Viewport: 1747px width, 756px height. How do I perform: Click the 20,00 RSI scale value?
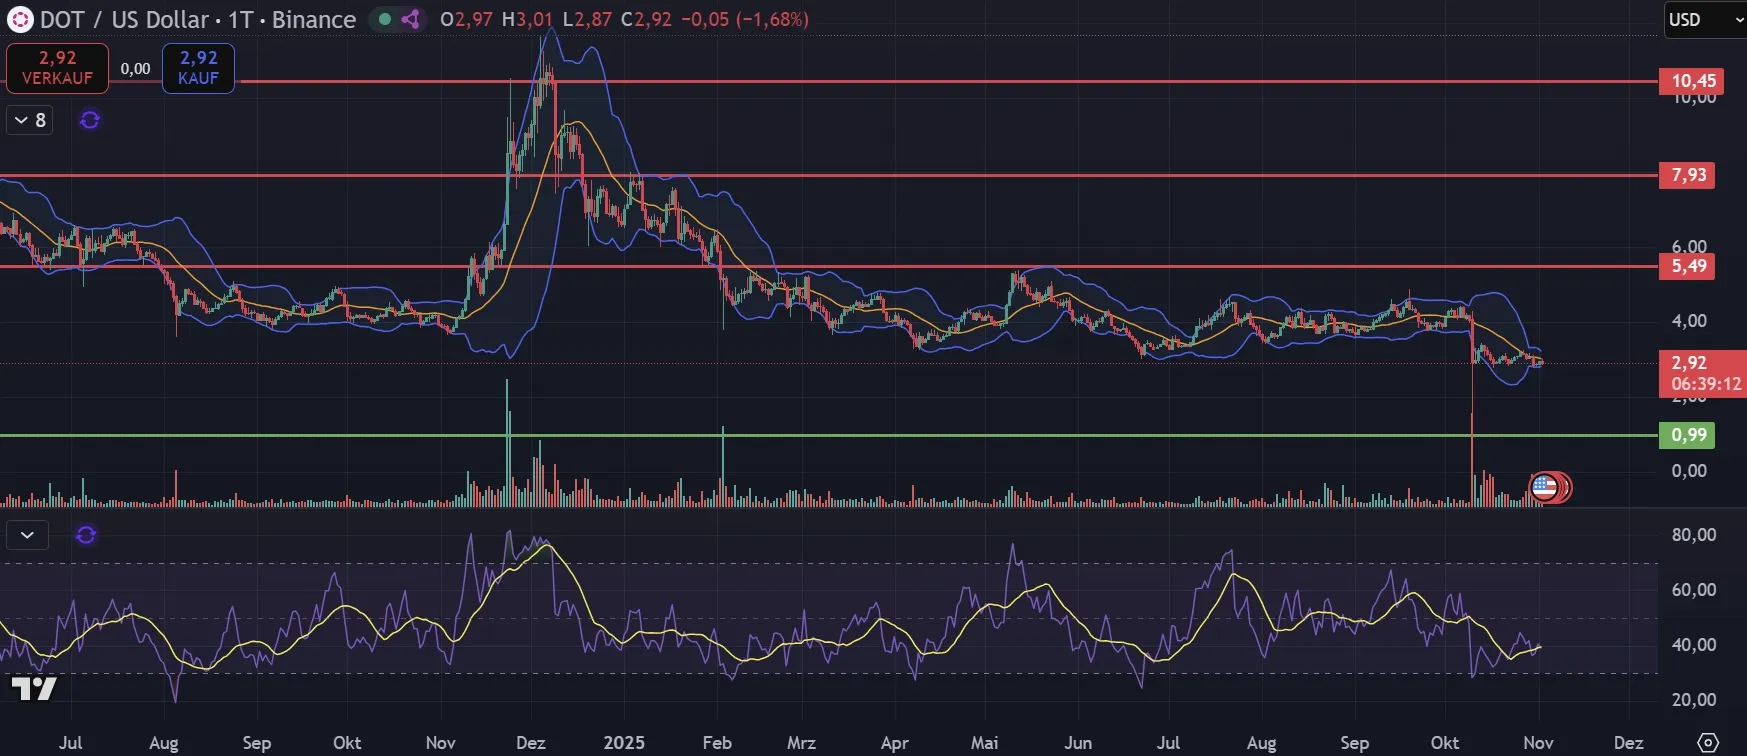(x=1694, y=700)
